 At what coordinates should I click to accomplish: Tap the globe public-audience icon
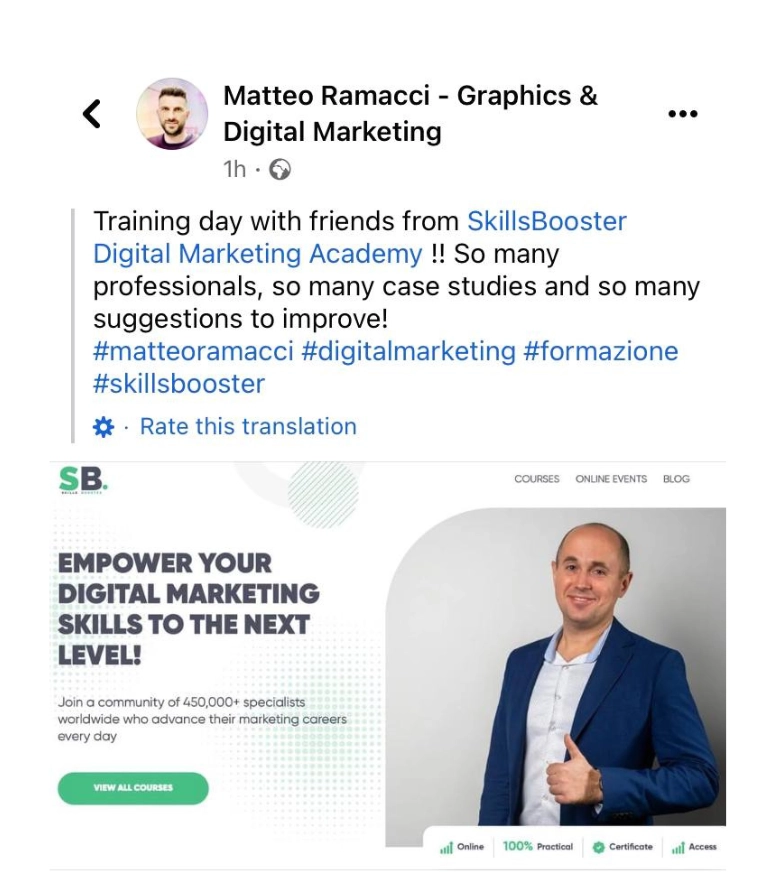(280, 170)
